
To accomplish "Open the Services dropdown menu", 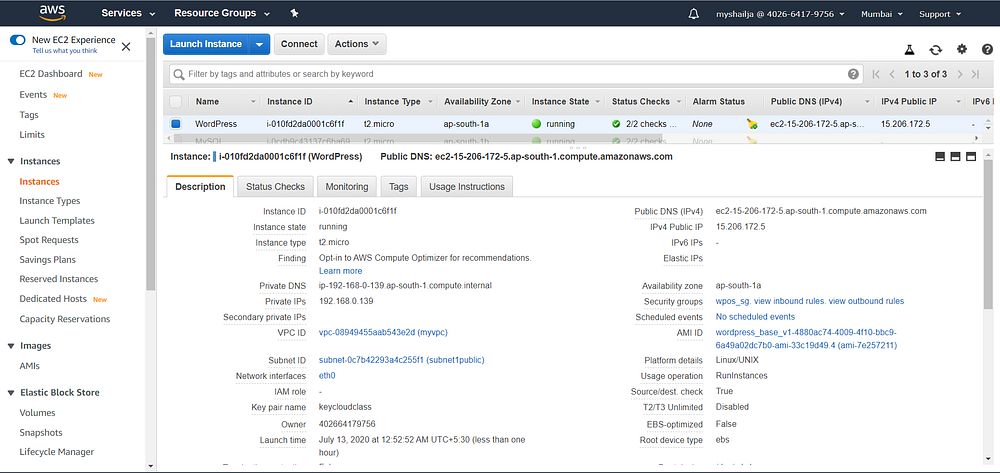I will (x=128, y=13).
